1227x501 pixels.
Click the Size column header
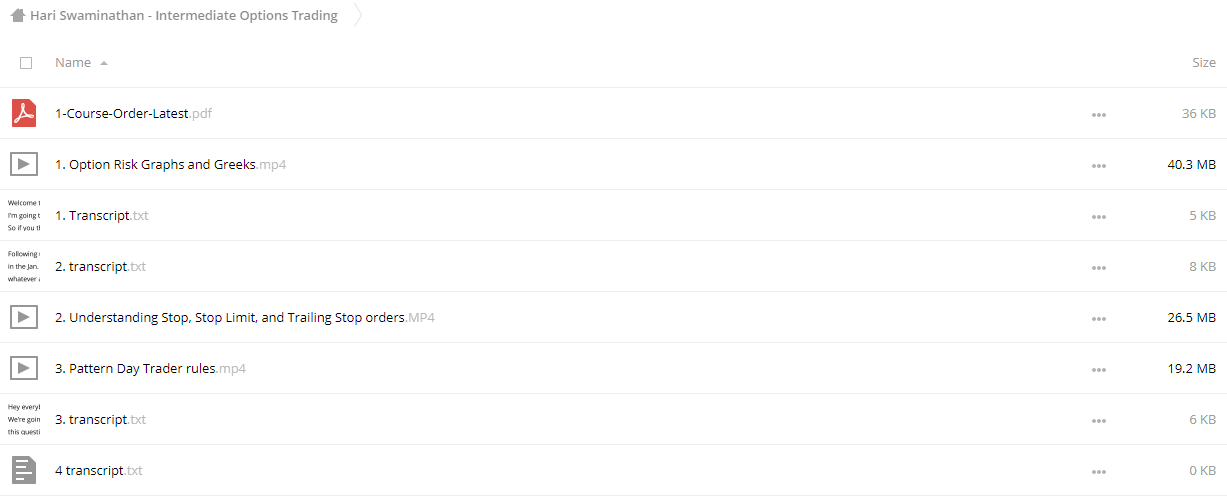(1204, 62)
